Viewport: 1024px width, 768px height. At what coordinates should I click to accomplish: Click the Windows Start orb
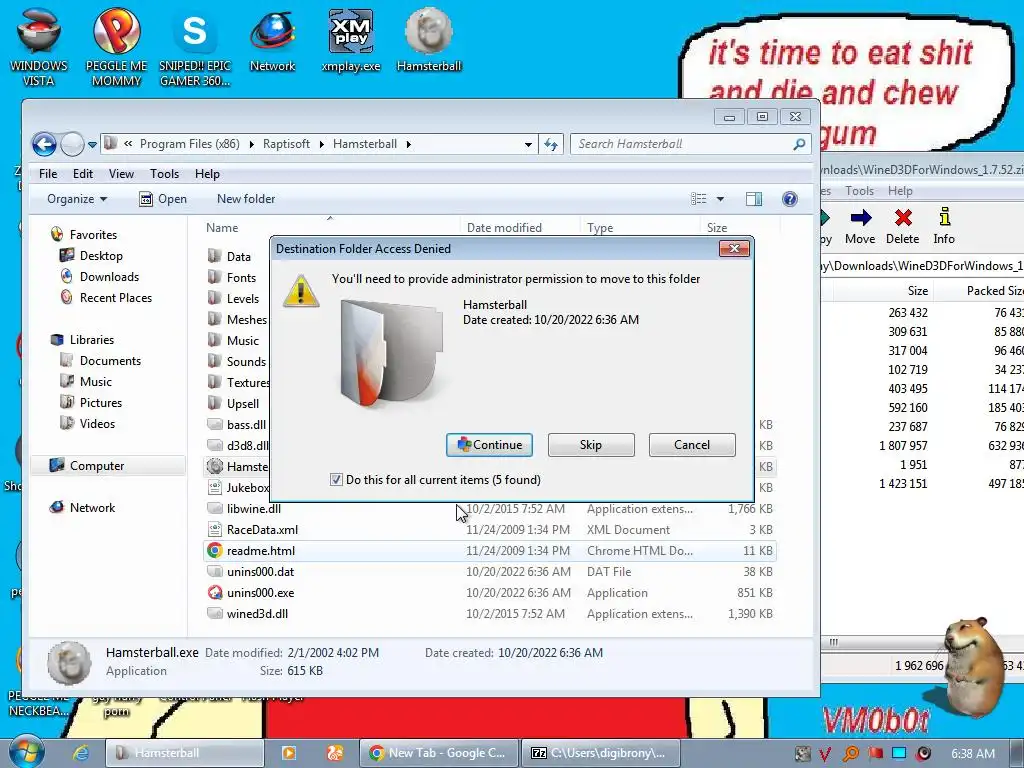[x=27, y=752]
